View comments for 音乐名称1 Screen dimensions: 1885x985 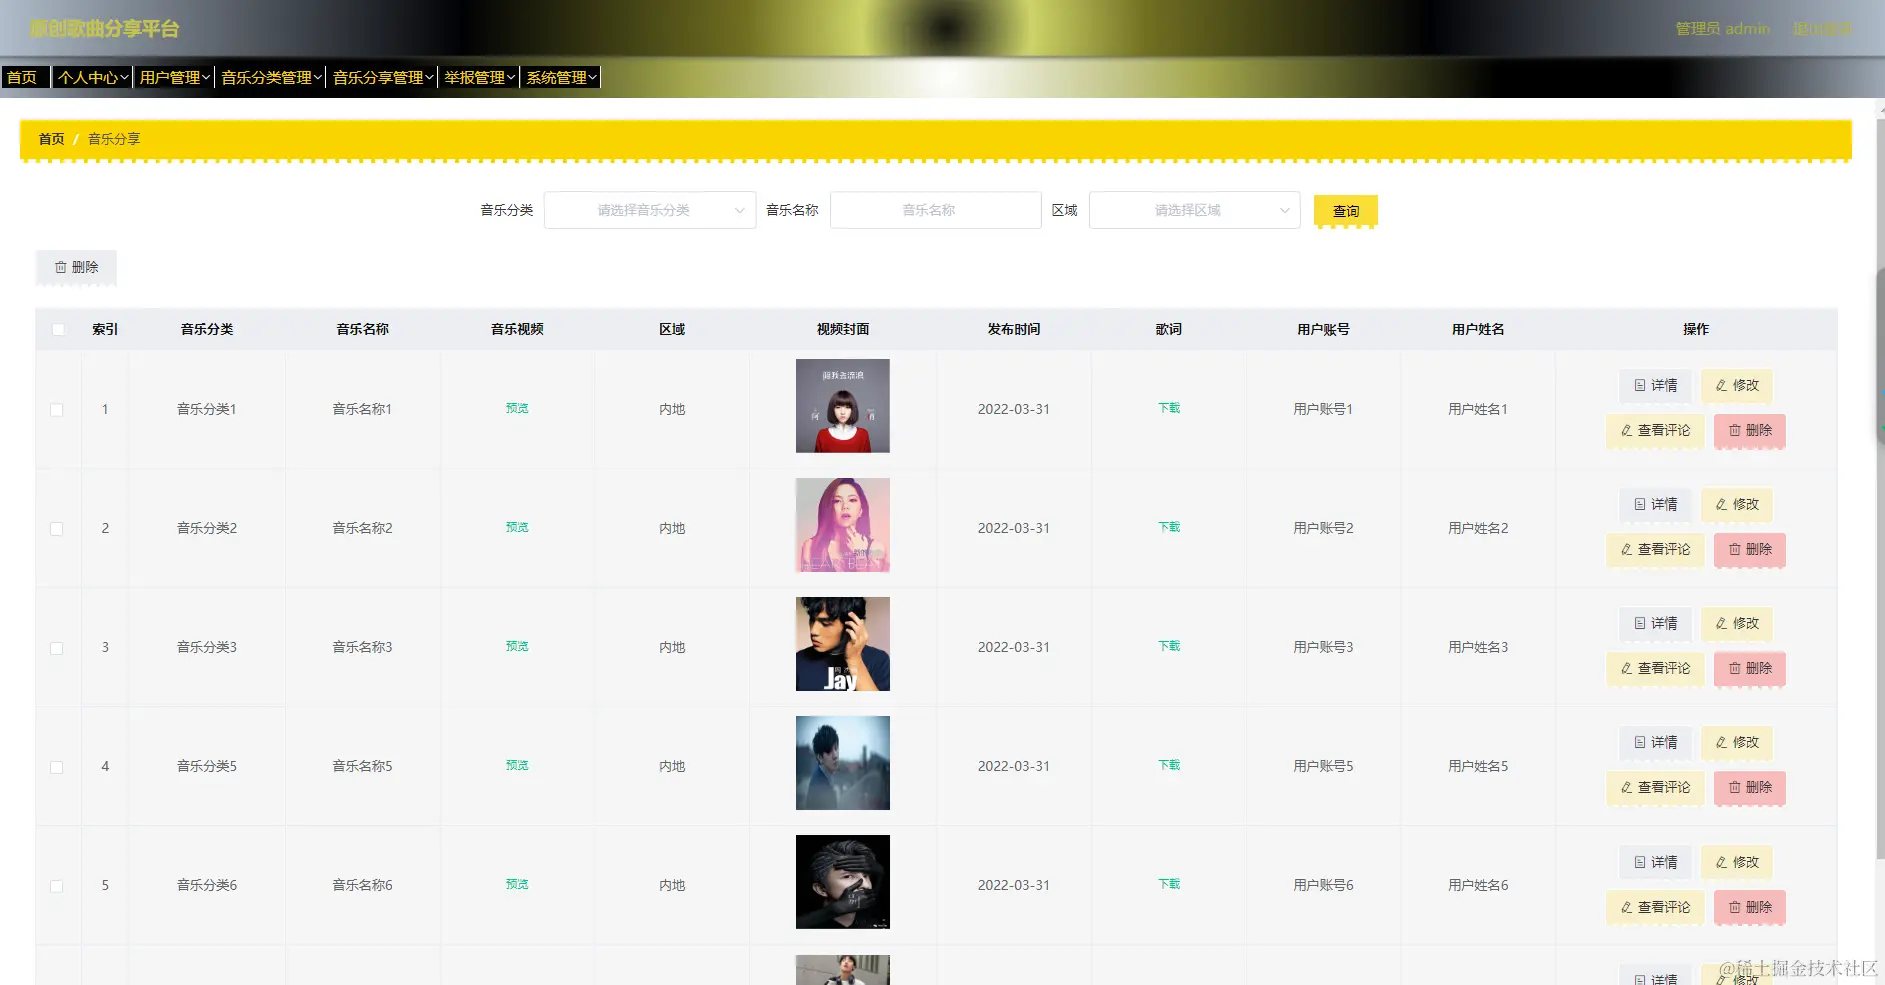(1655, 431)
